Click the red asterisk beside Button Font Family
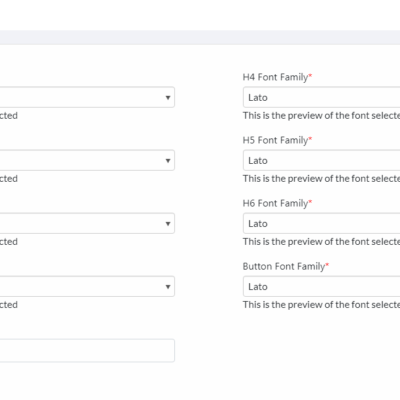The width and height of the screenshot is (400, 400). pyautogui.click(x=327, y=264)
